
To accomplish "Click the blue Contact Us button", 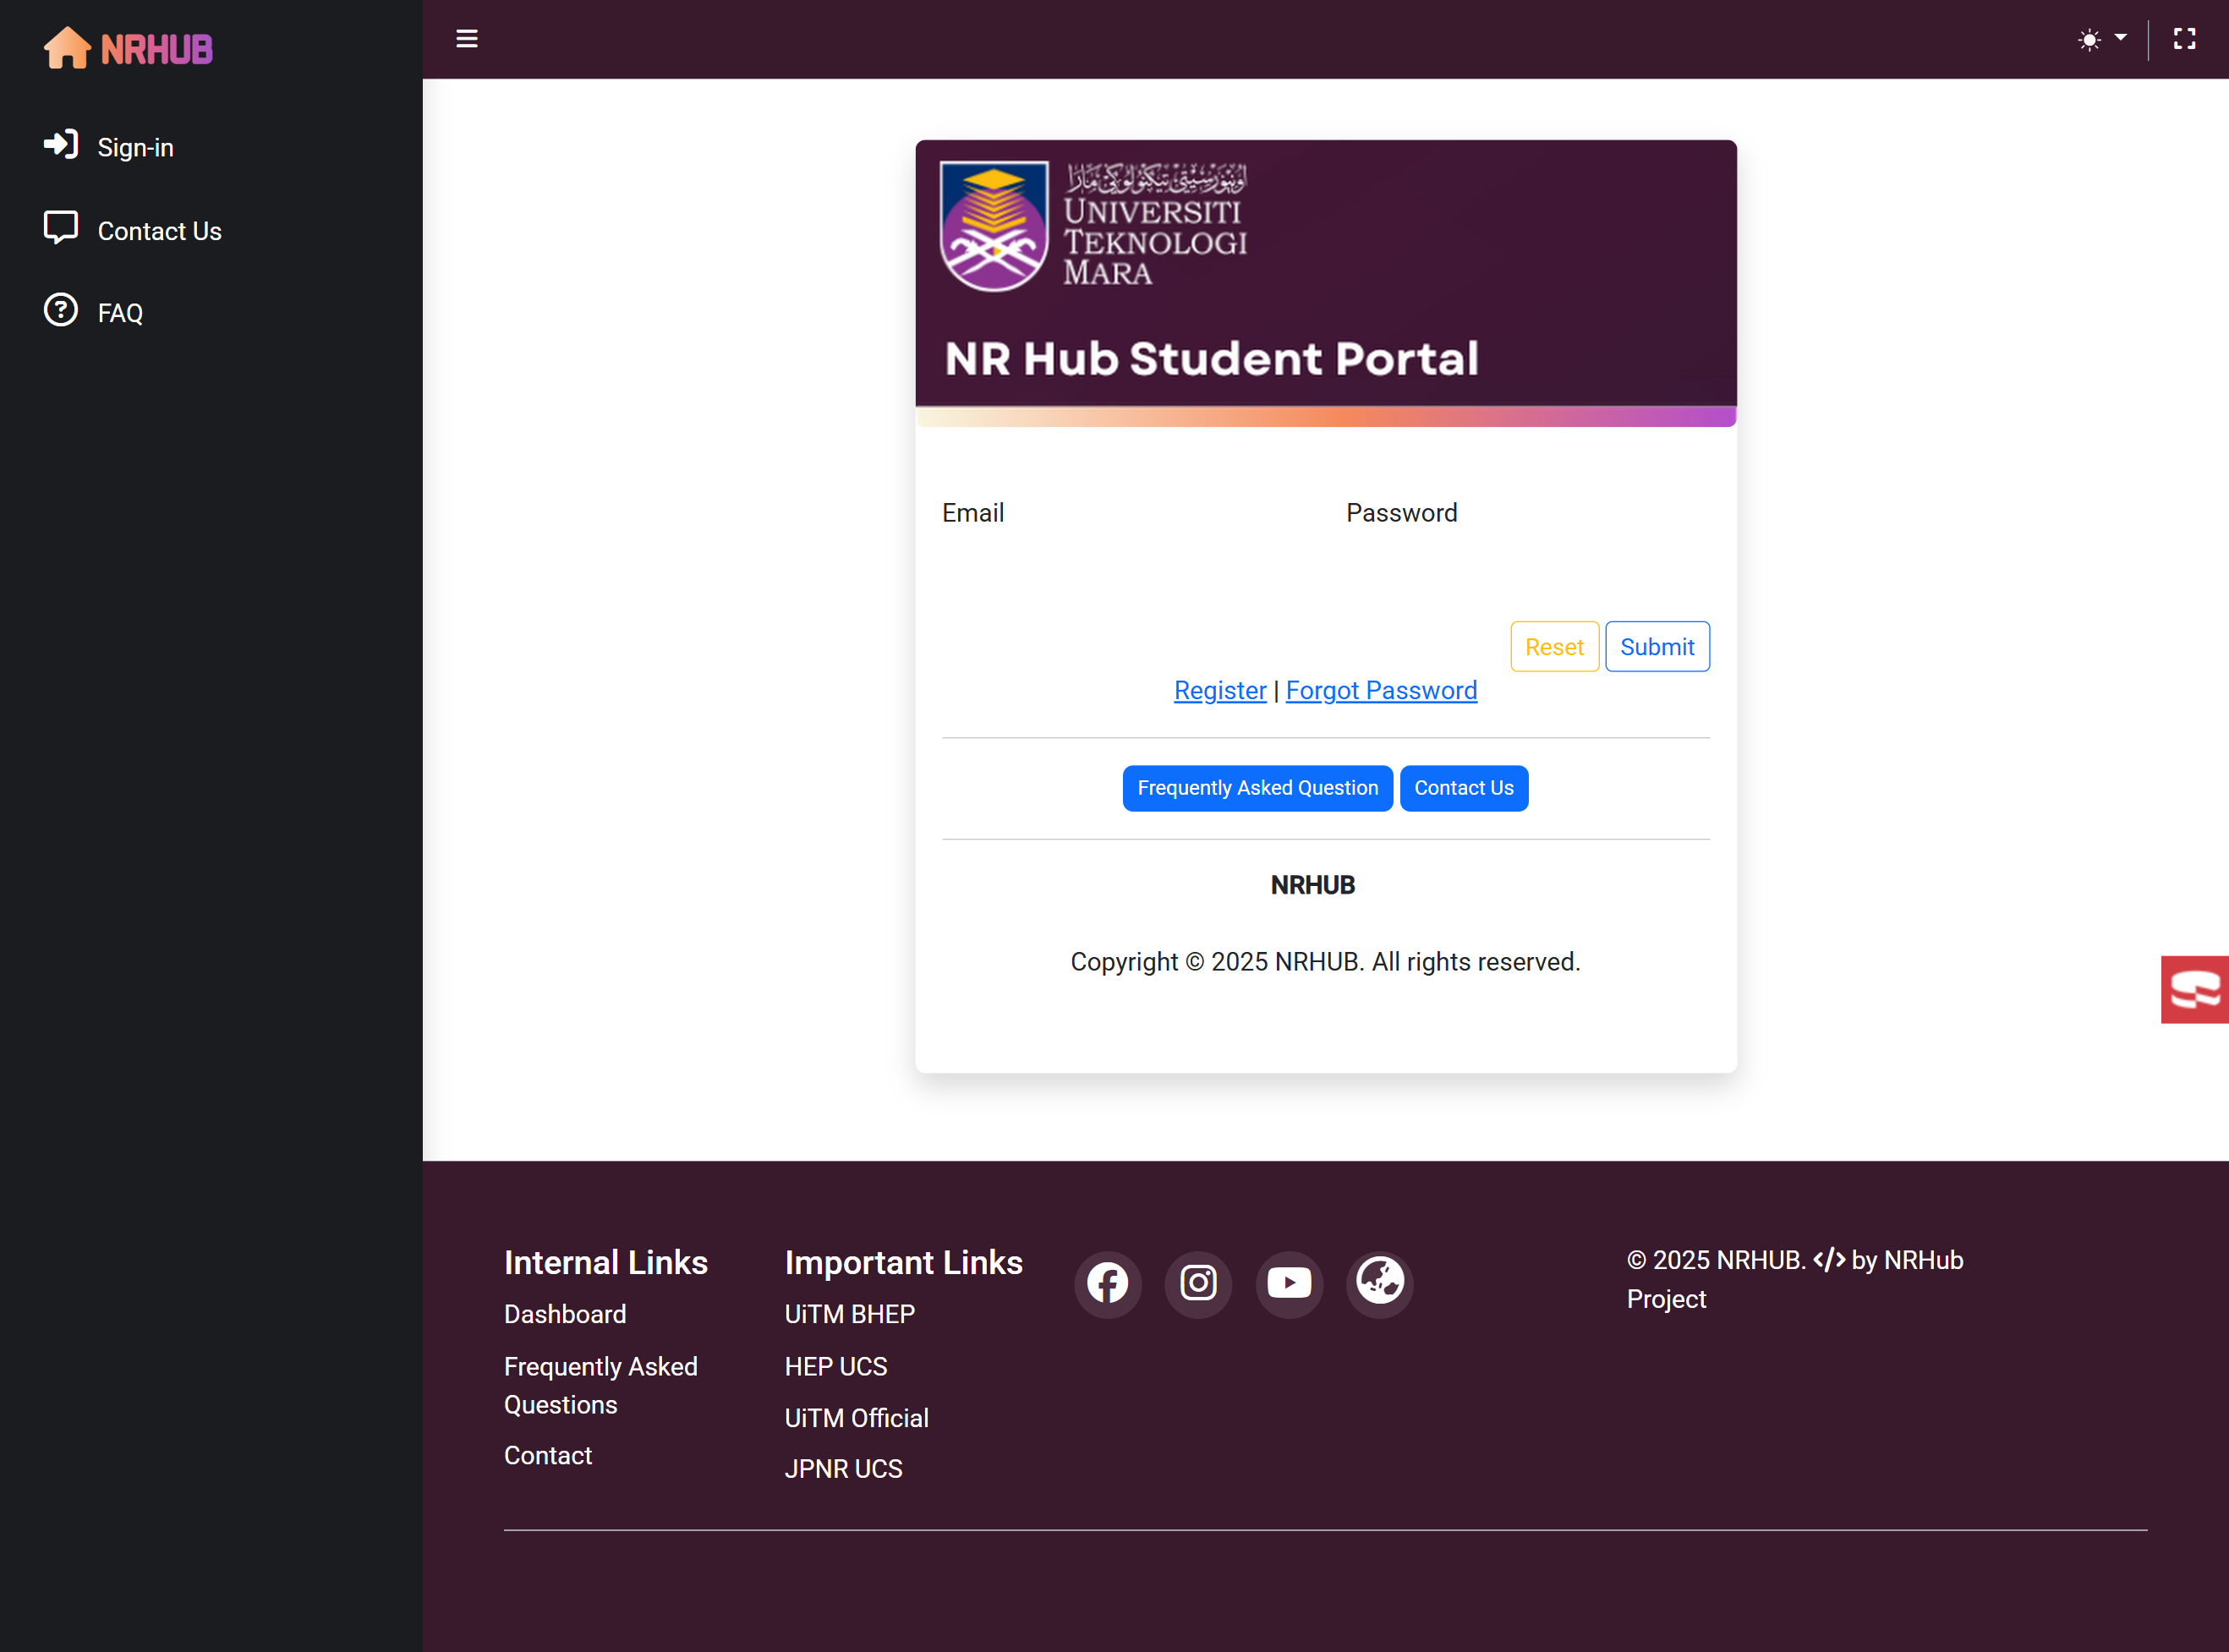I will (1463, 788).
